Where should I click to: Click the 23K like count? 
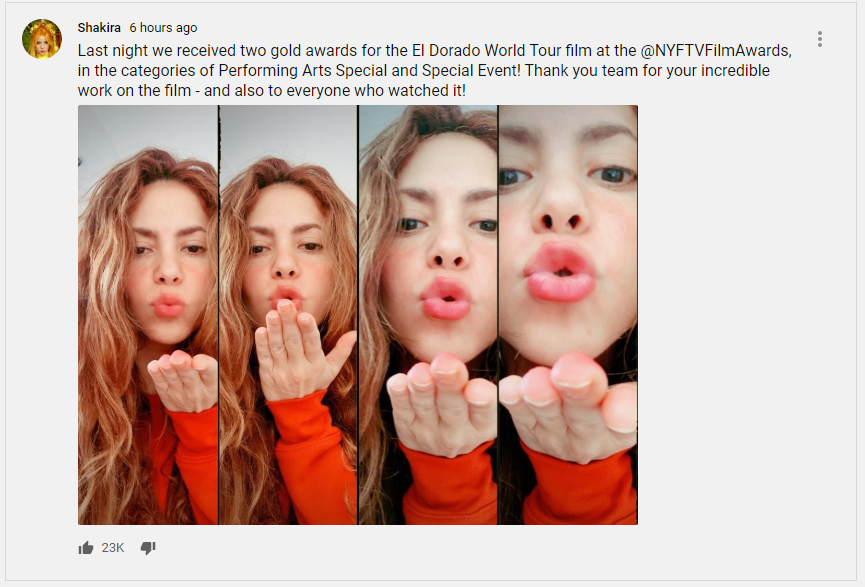tap(113, 548)
